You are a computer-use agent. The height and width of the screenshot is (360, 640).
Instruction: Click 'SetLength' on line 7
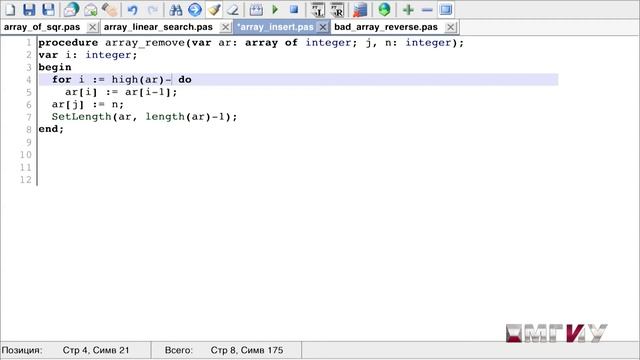(81, 117)
